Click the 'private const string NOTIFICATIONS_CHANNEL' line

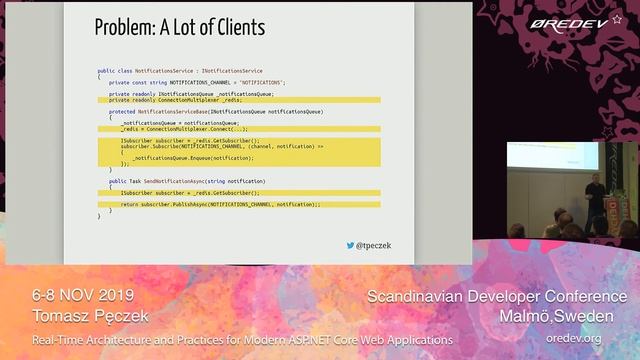pyautogui.click(x=197, y=82)
